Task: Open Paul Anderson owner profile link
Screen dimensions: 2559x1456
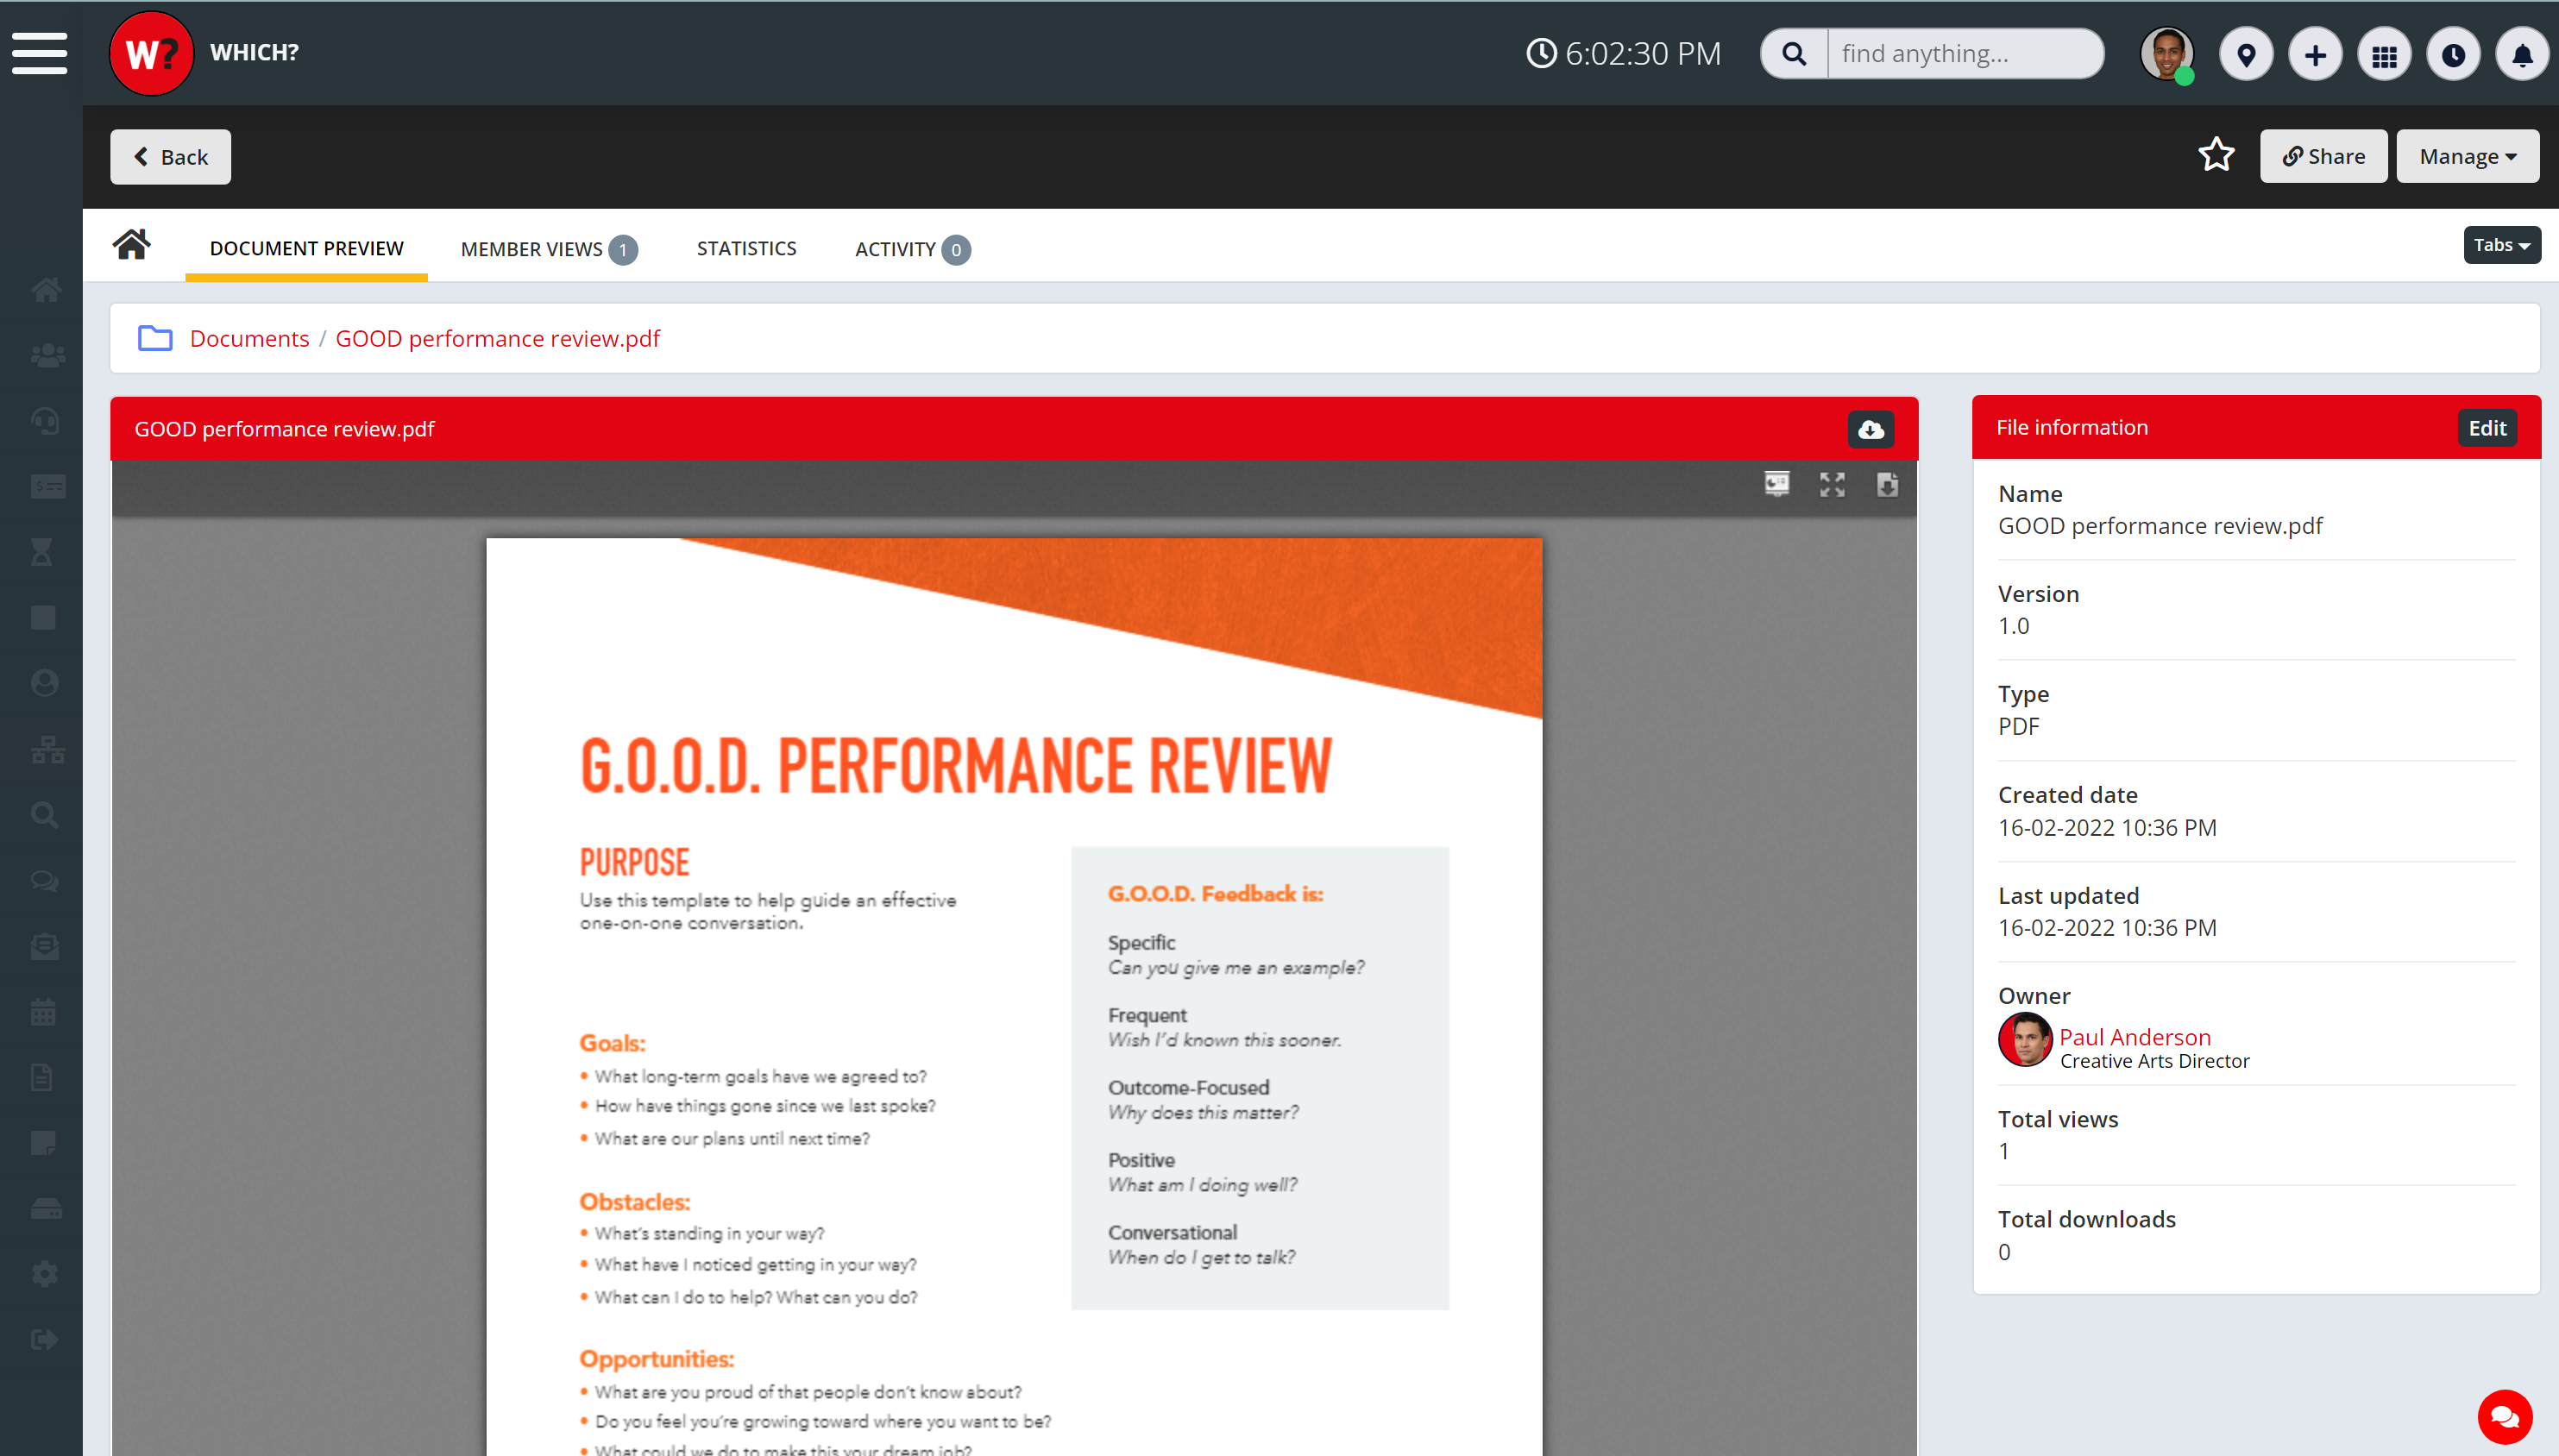Action: (x=2134, y=1037)
